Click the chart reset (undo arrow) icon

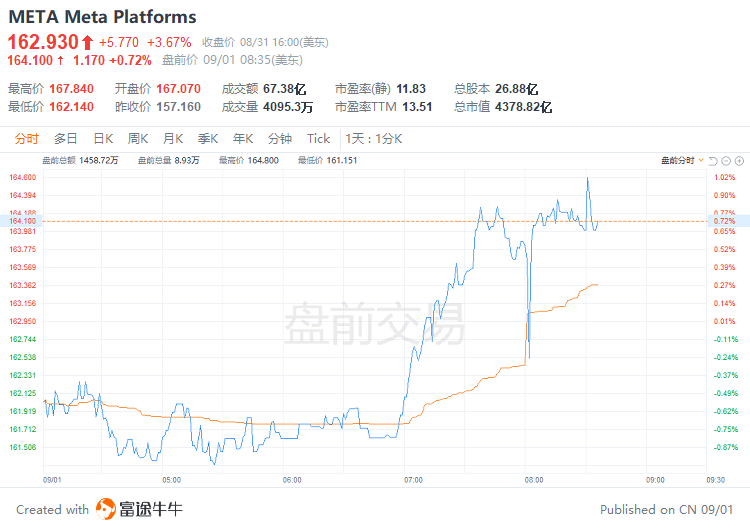[x=713, y=161]
